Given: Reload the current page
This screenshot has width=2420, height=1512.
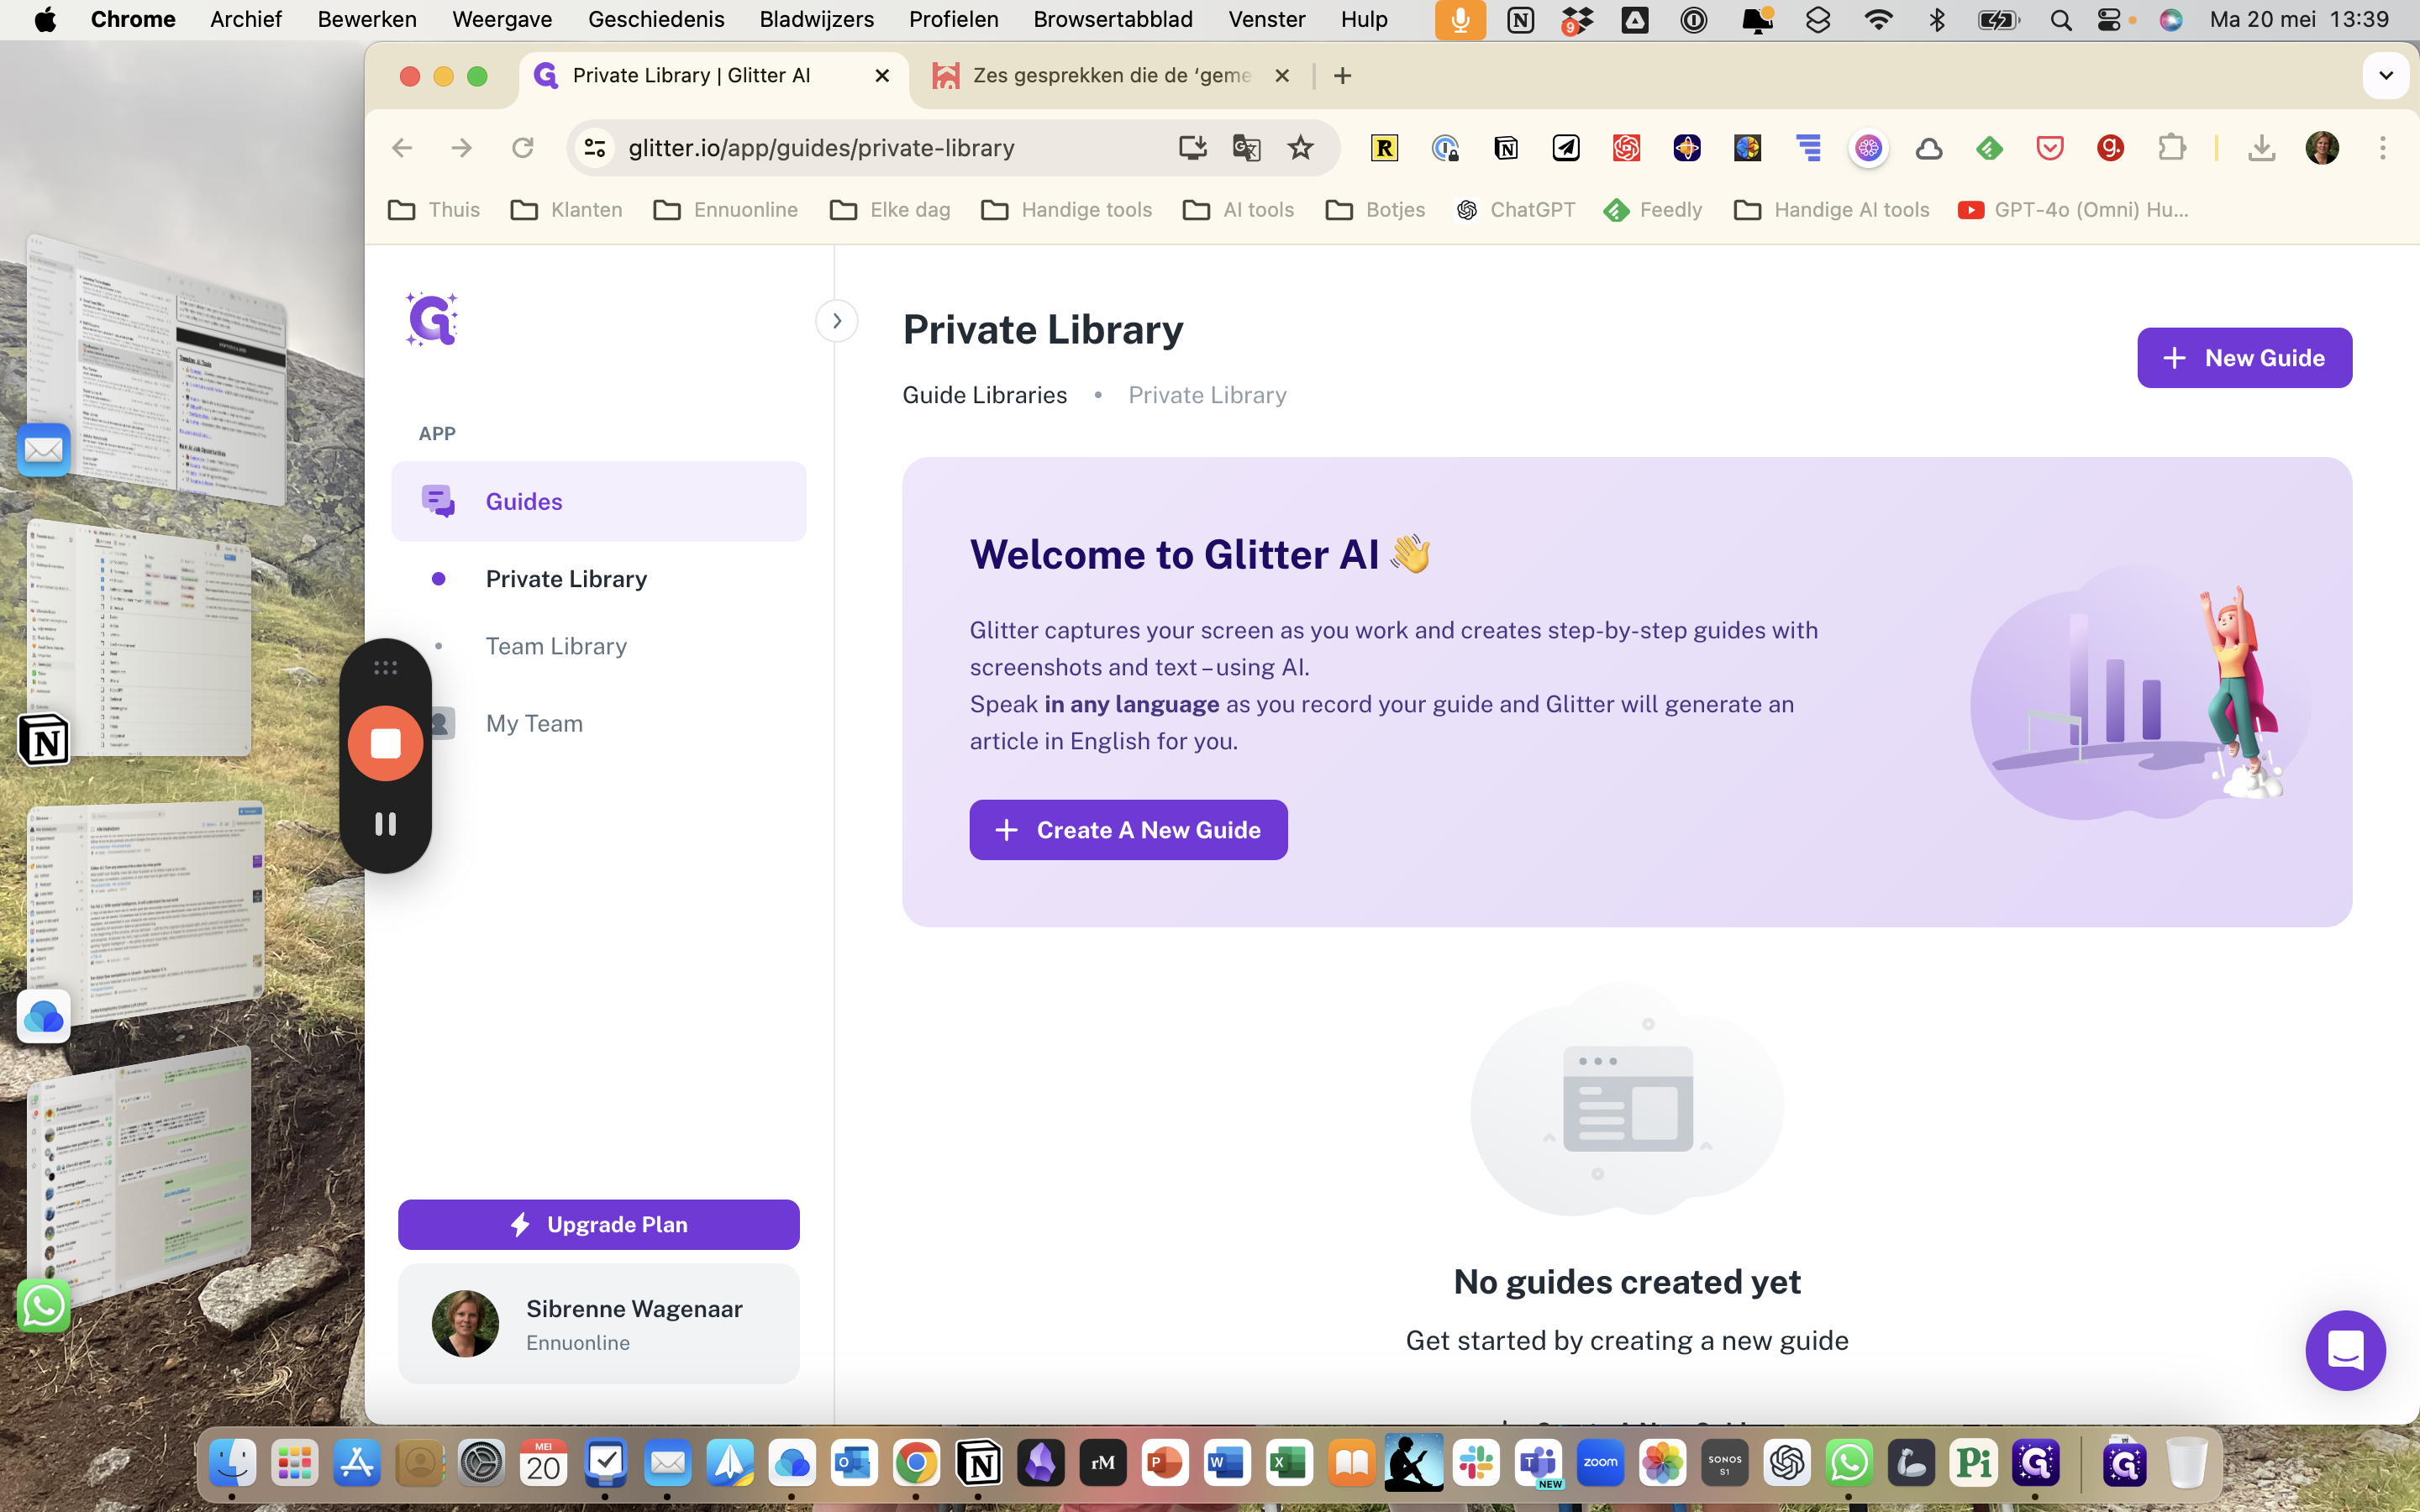Looking at the screenshot, I should click(522, 148).
